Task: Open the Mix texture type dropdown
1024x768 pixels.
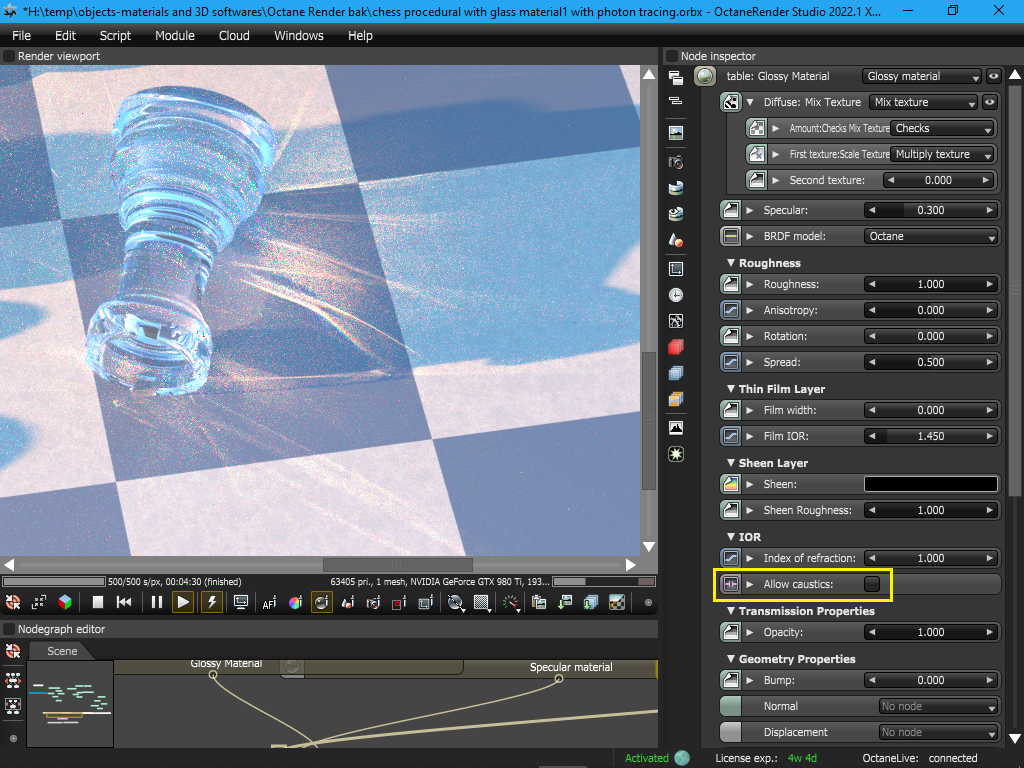Action: click(924, 102)
